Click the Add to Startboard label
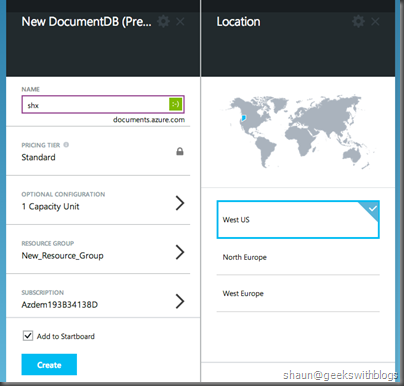Screen dimensions: 404x386 [66, 336]
